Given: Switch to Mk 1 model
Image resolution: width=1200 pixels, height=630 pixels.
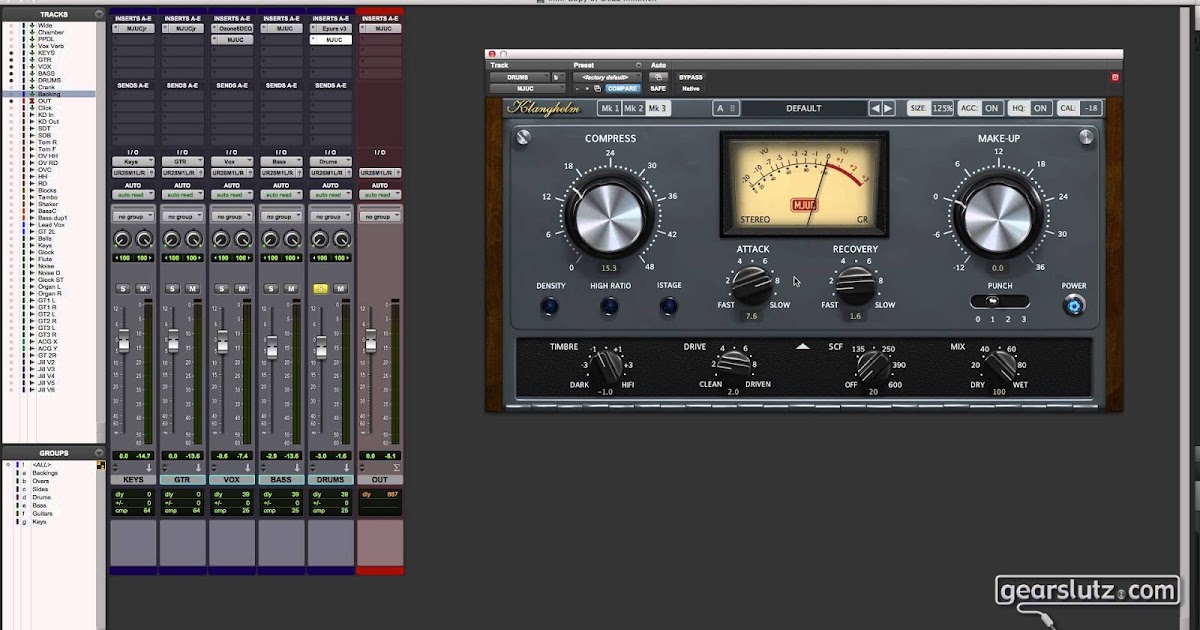Looking at the screenshot, I should [x=609, y=108].
